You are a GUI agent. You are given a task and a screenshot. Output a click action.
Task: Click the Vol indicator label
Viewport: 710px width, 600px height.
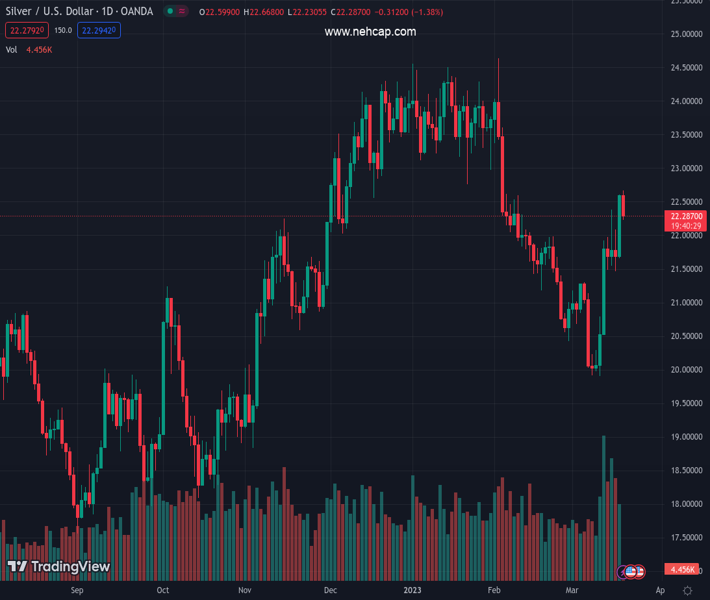[12, 49]
